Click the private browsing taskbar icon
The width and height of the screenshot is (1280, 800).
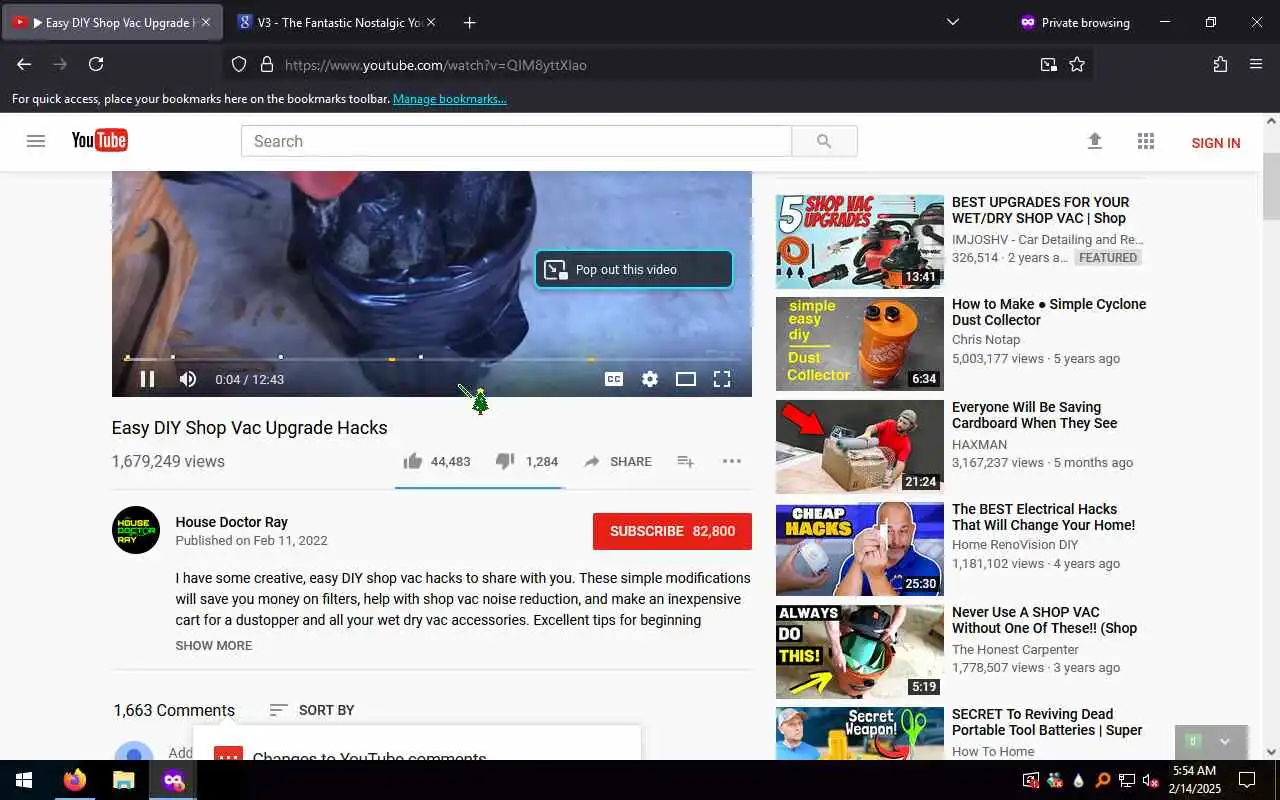pos(174,780)
